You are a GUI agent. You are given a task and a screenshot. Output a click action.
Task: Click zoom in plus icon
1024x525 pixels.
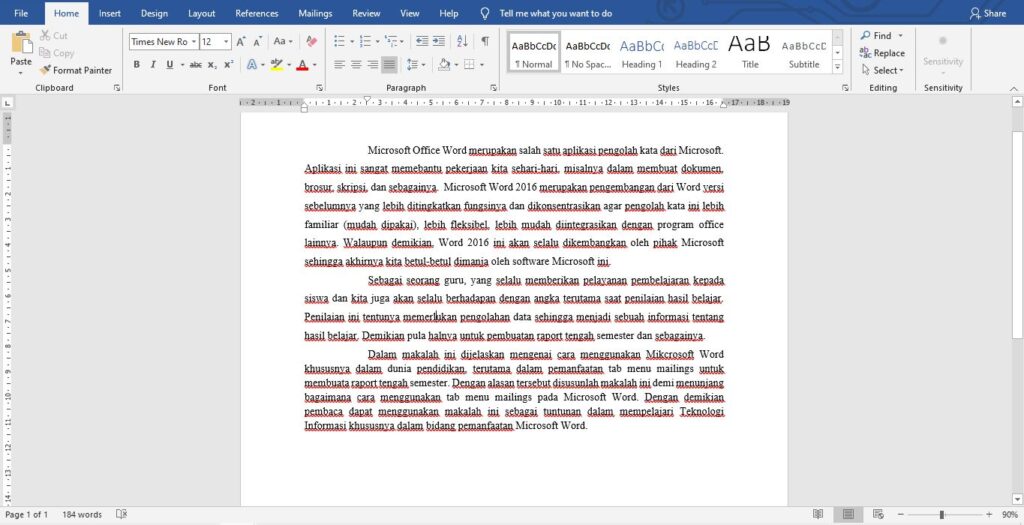(x=989, y=515)
